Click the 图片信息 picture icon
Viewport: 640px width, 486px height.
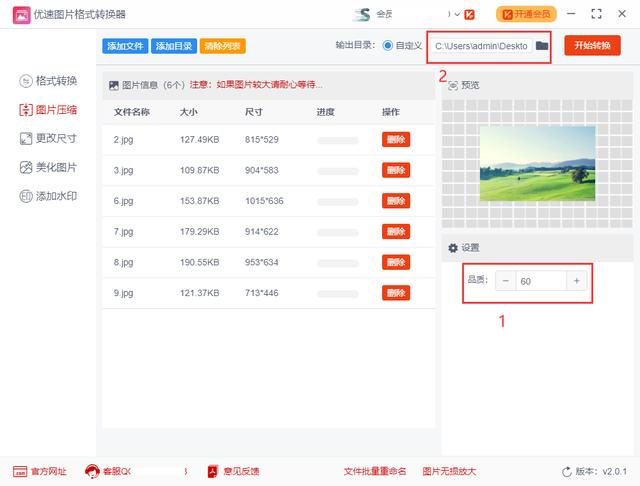coord(113,85)
